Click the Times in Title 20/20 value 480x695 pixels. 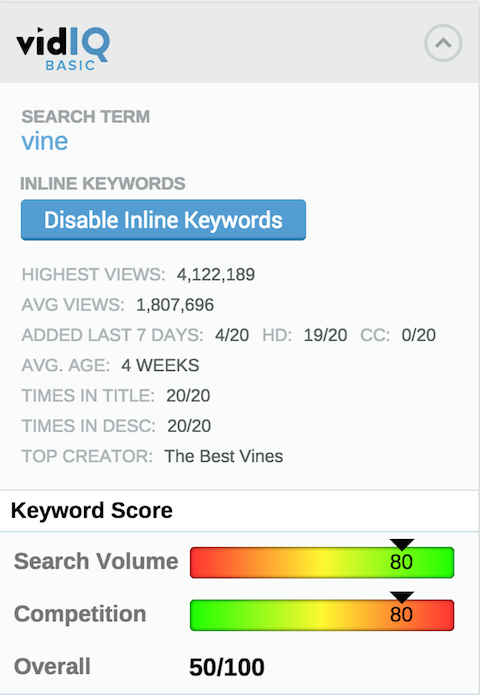[x=188, y=395]
